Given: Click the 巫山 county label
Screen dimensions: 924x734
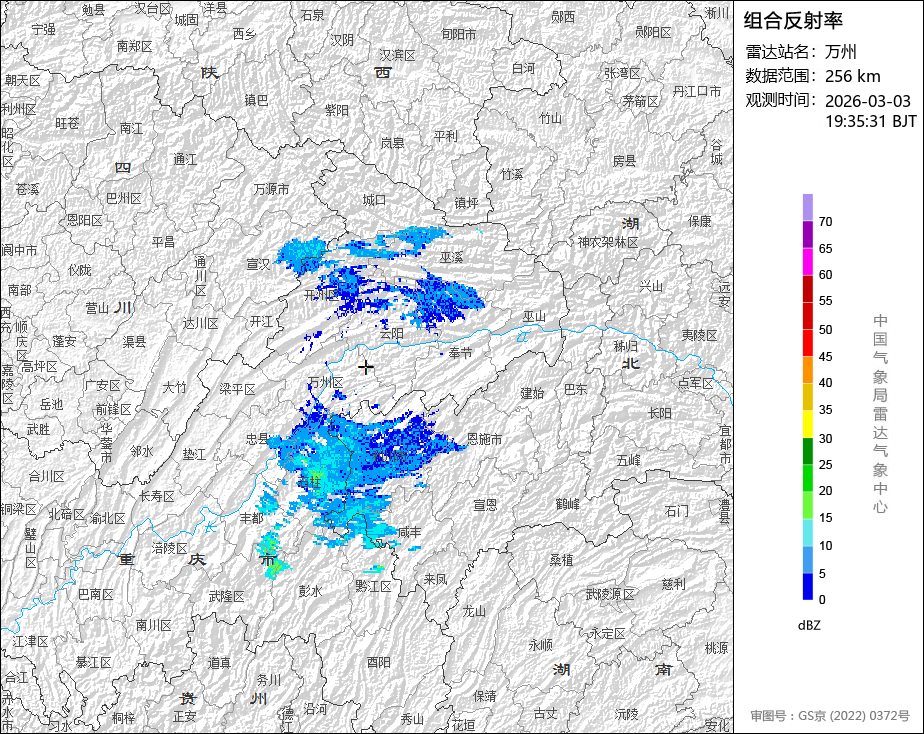Looking at the screenshot, I should pos(534,317).
